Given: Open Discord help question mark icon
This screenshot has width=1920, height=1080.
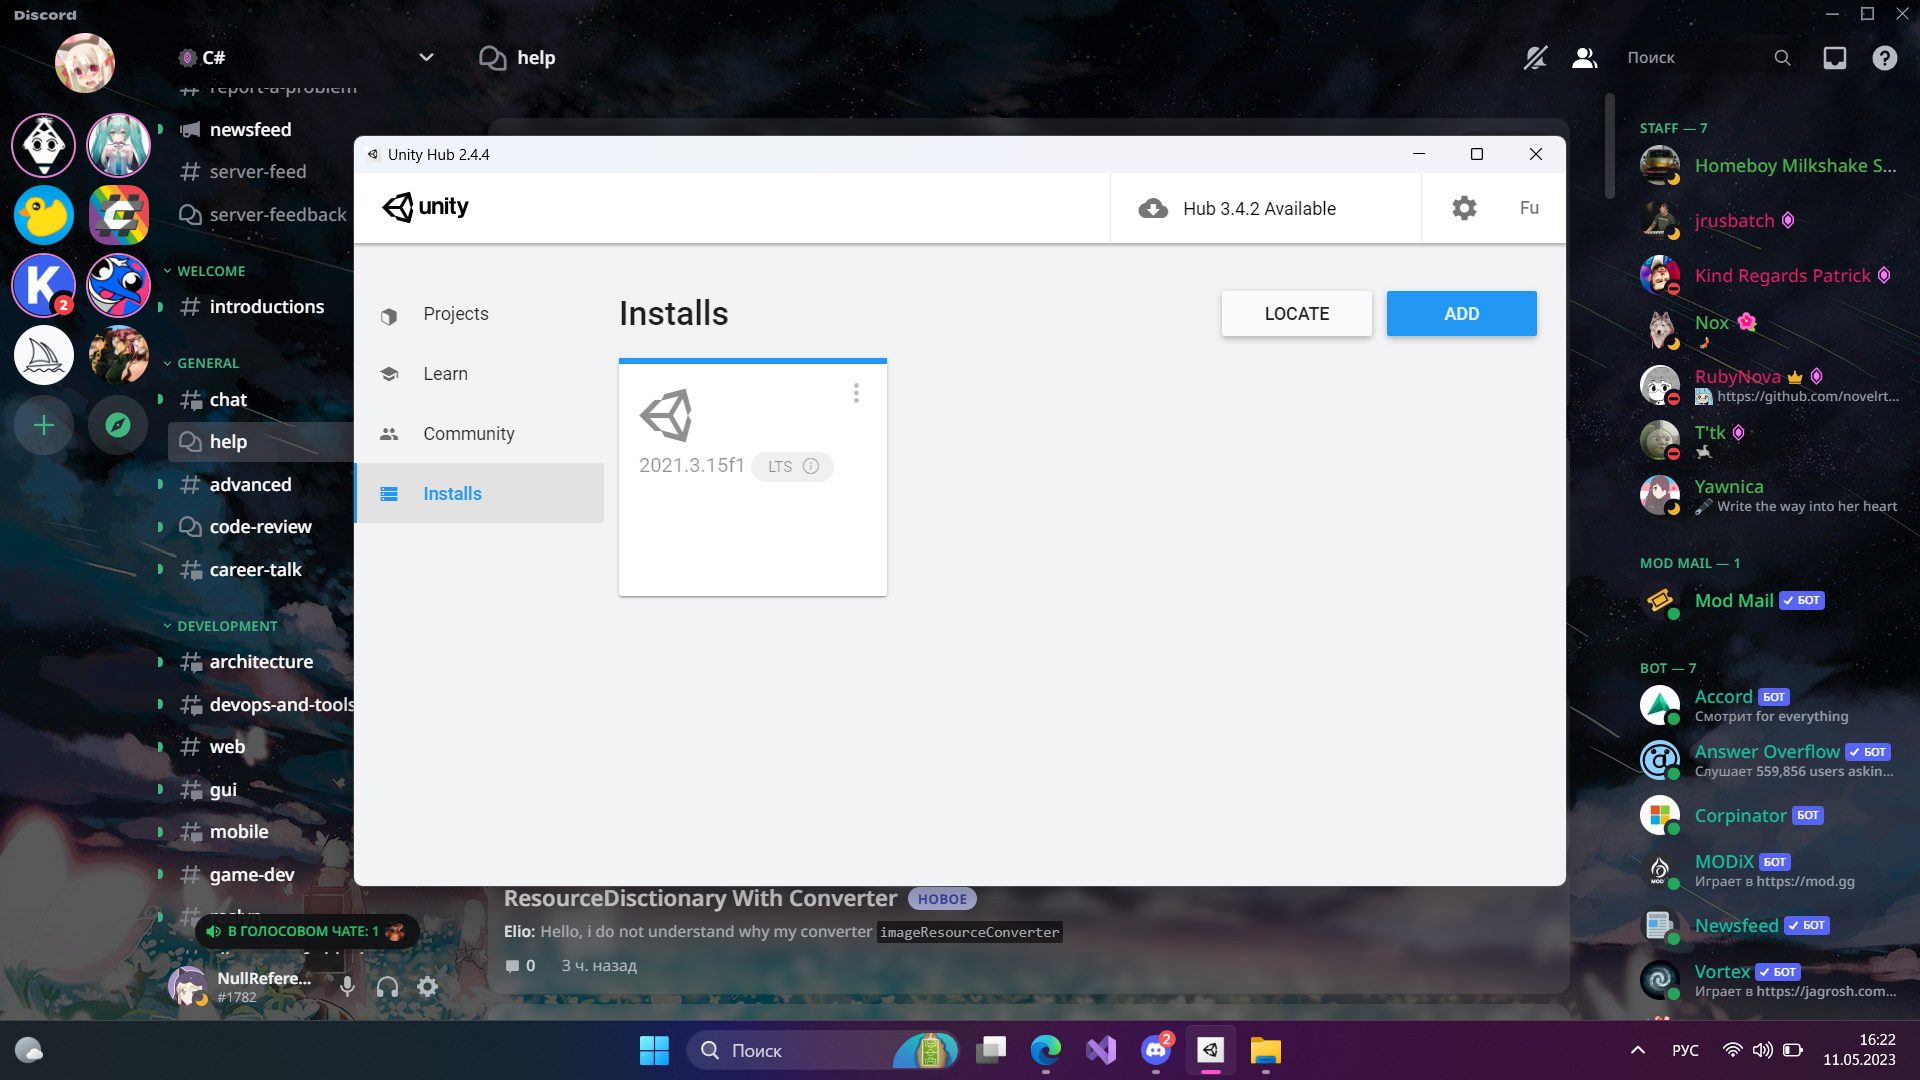Looking at the screenshot, I should [x=1884, y=58].
